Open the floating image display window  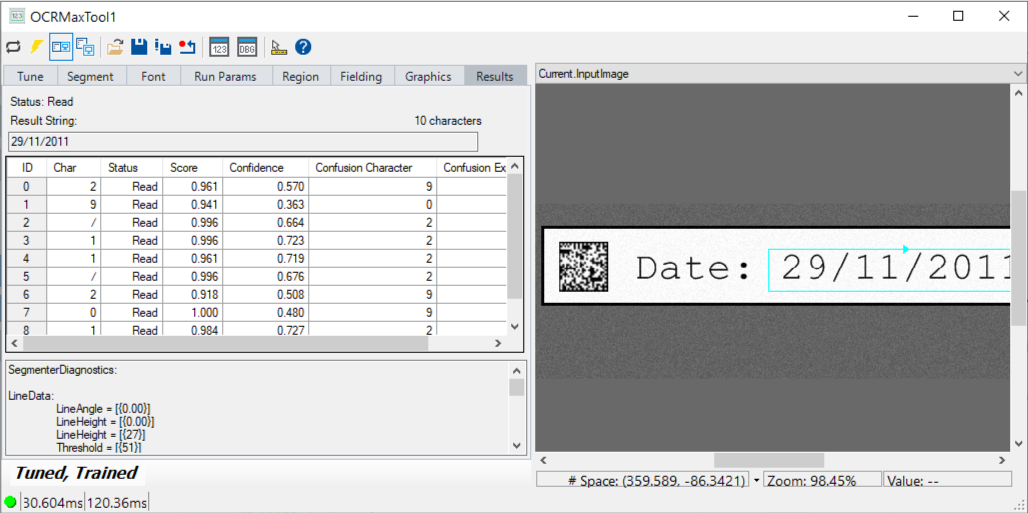(85, 47)
